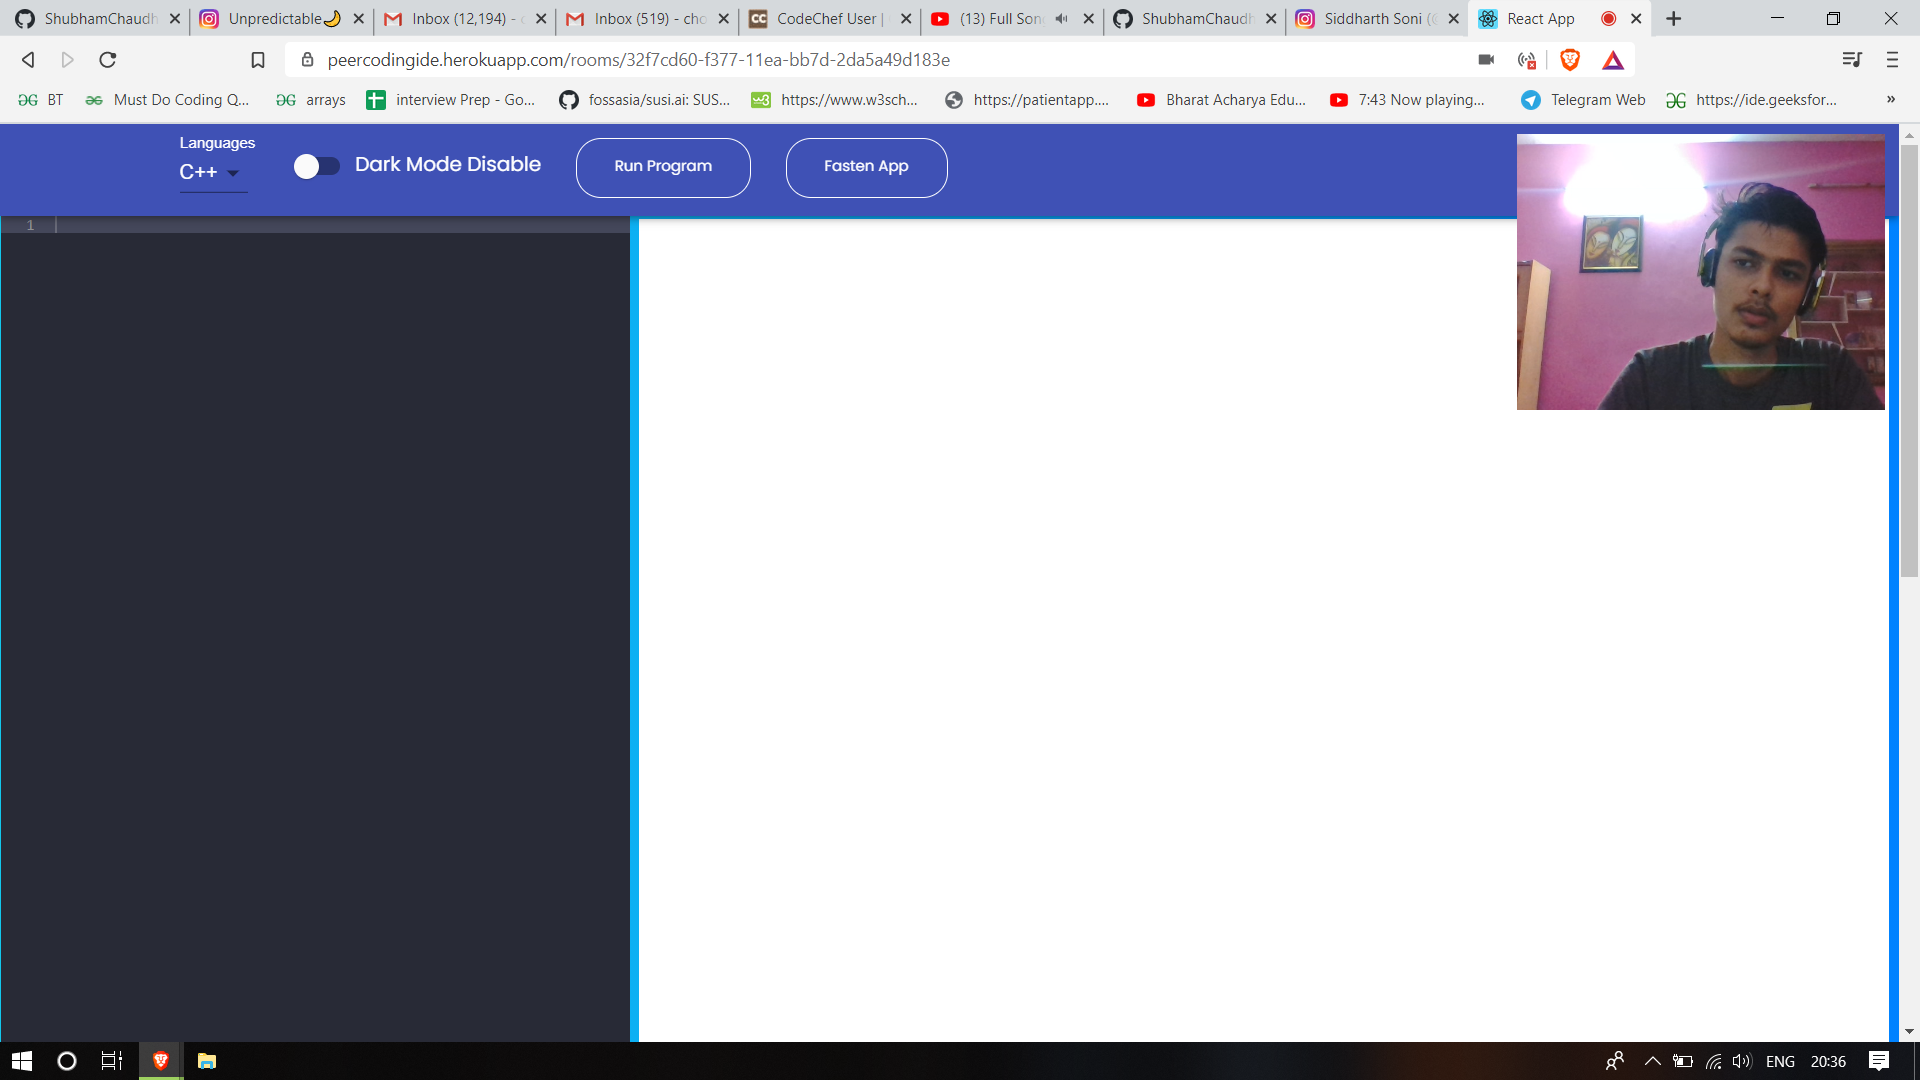
Task: Expand the hidden bookmarks overflow chevron
Action: pos(1890,99)
